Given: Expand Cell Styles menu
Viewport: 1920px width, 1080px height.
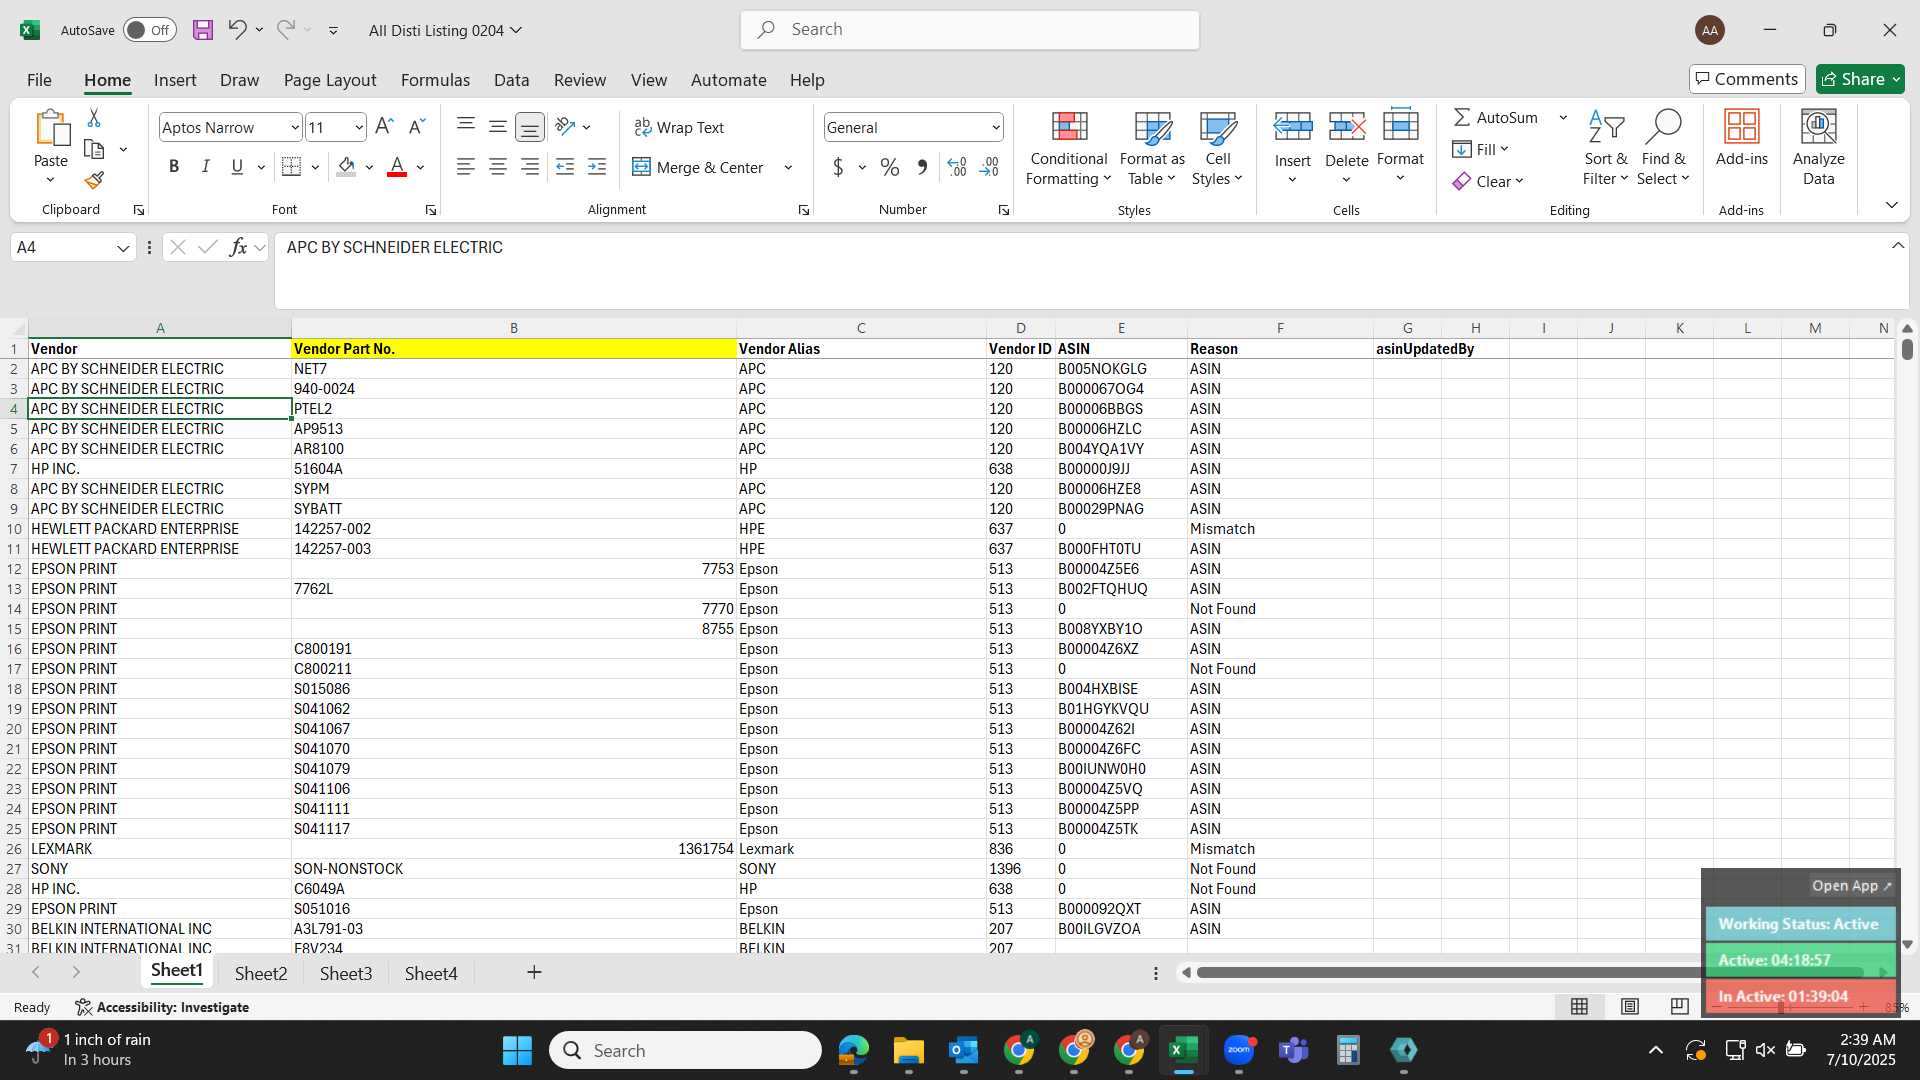Looking at the screenshot, I should pyautogui.click(x=1217, y=148).
